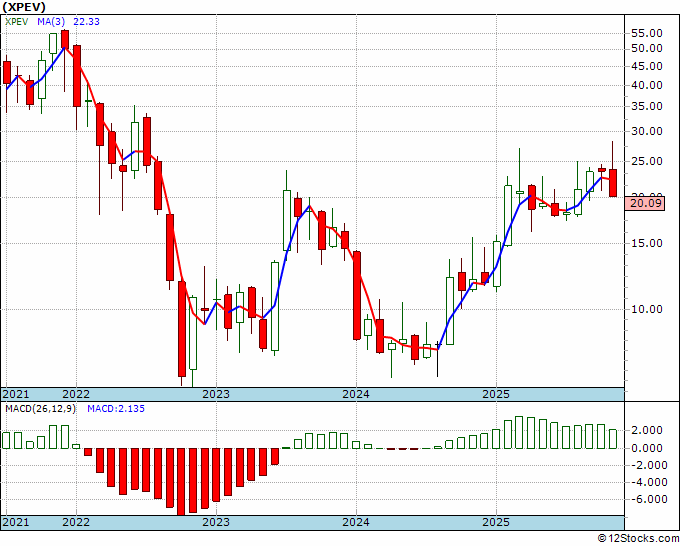Screen dimensions: 680x546
Task: Click the 2022 label on price chart timeline
Action: click(x=76, y=394)
